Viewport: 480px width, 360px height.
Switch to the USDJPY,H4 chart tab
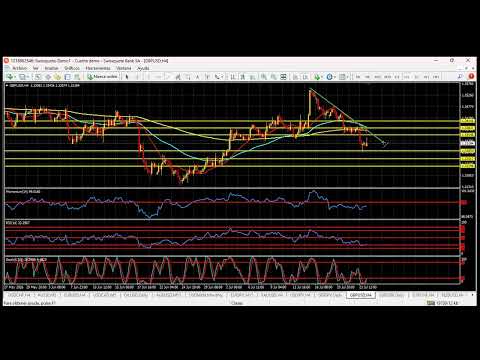[x=300, y=295]
